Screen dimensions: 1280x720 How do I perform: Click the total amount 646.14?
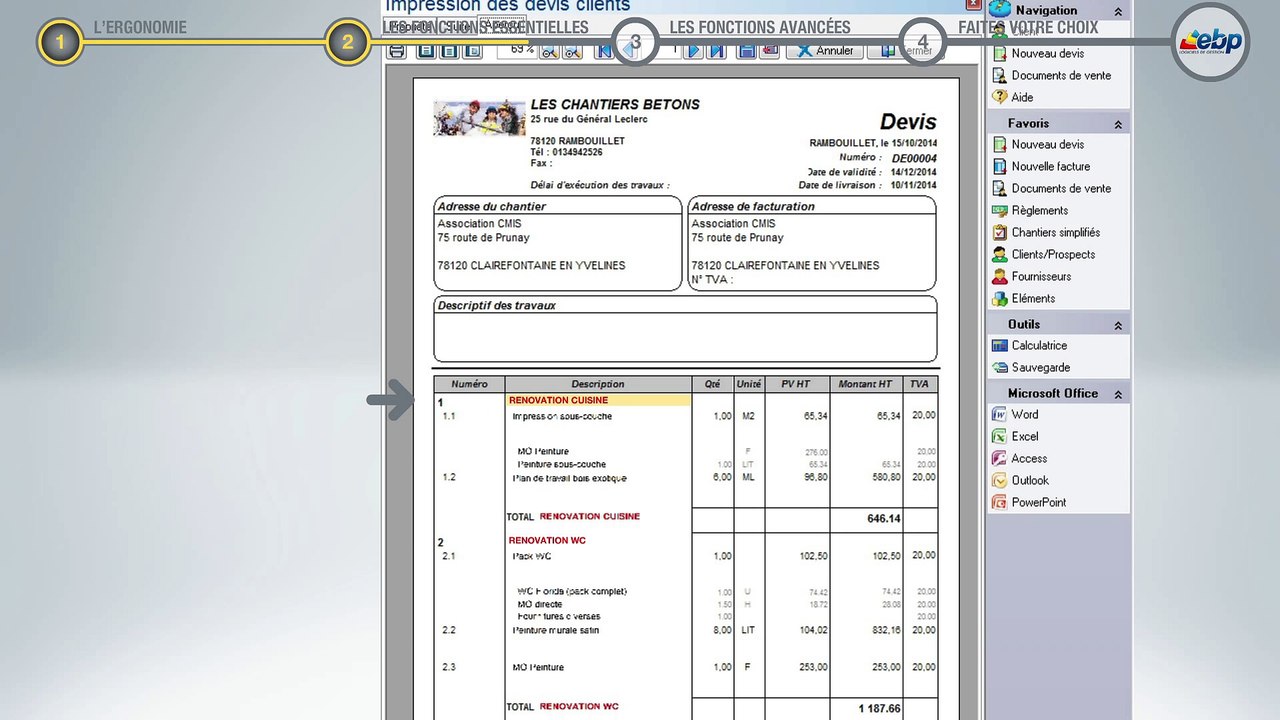tap(884, 519)
